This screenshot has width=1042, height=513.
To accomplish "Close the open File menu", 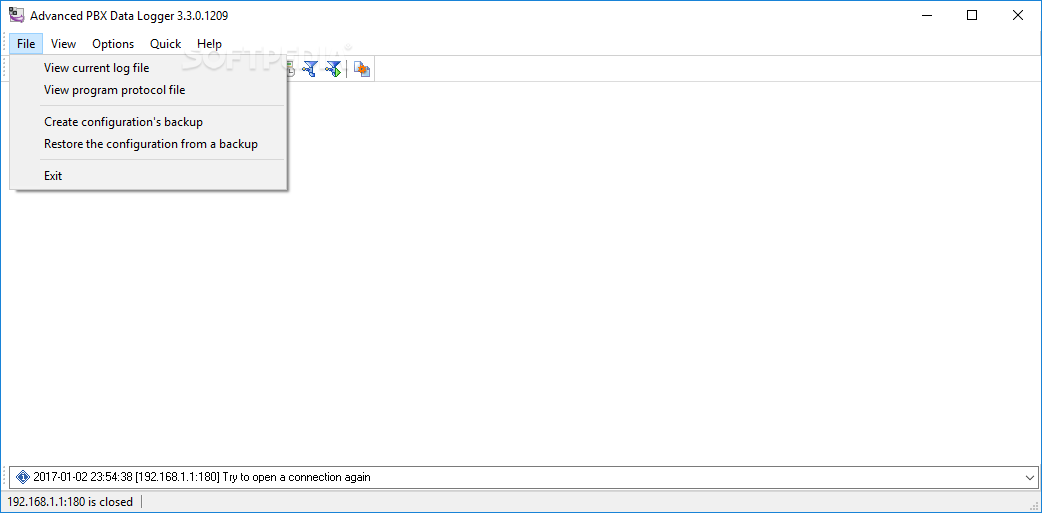I will [x=26, y=44].
